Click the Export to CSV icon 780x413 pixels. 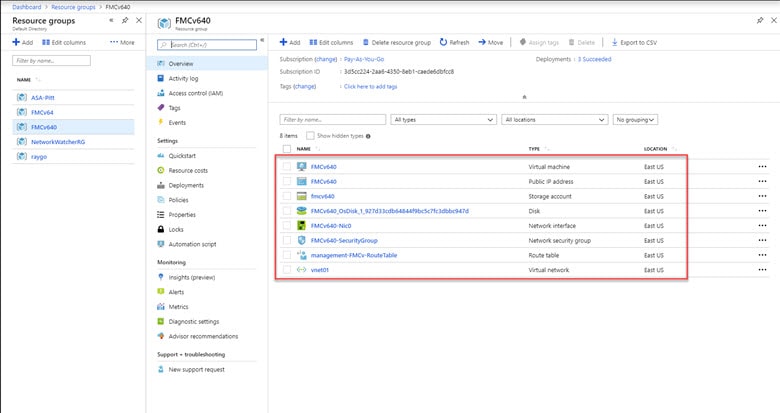(612, 43)
